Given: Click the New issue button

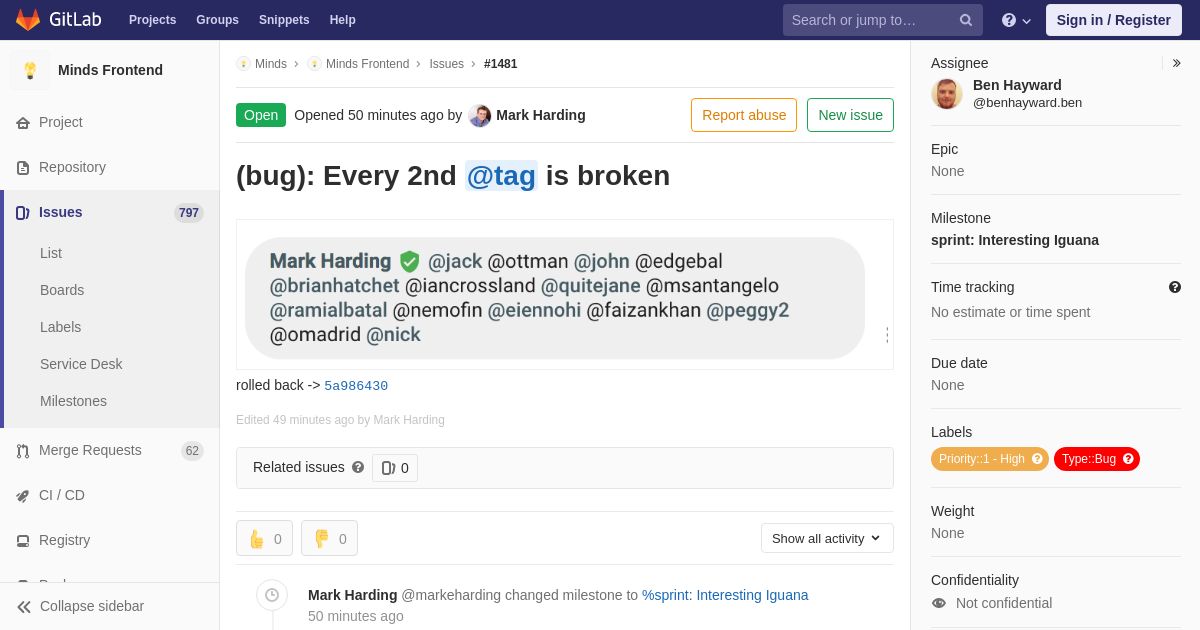Looking at the screenshot, I should coord(850,115).
